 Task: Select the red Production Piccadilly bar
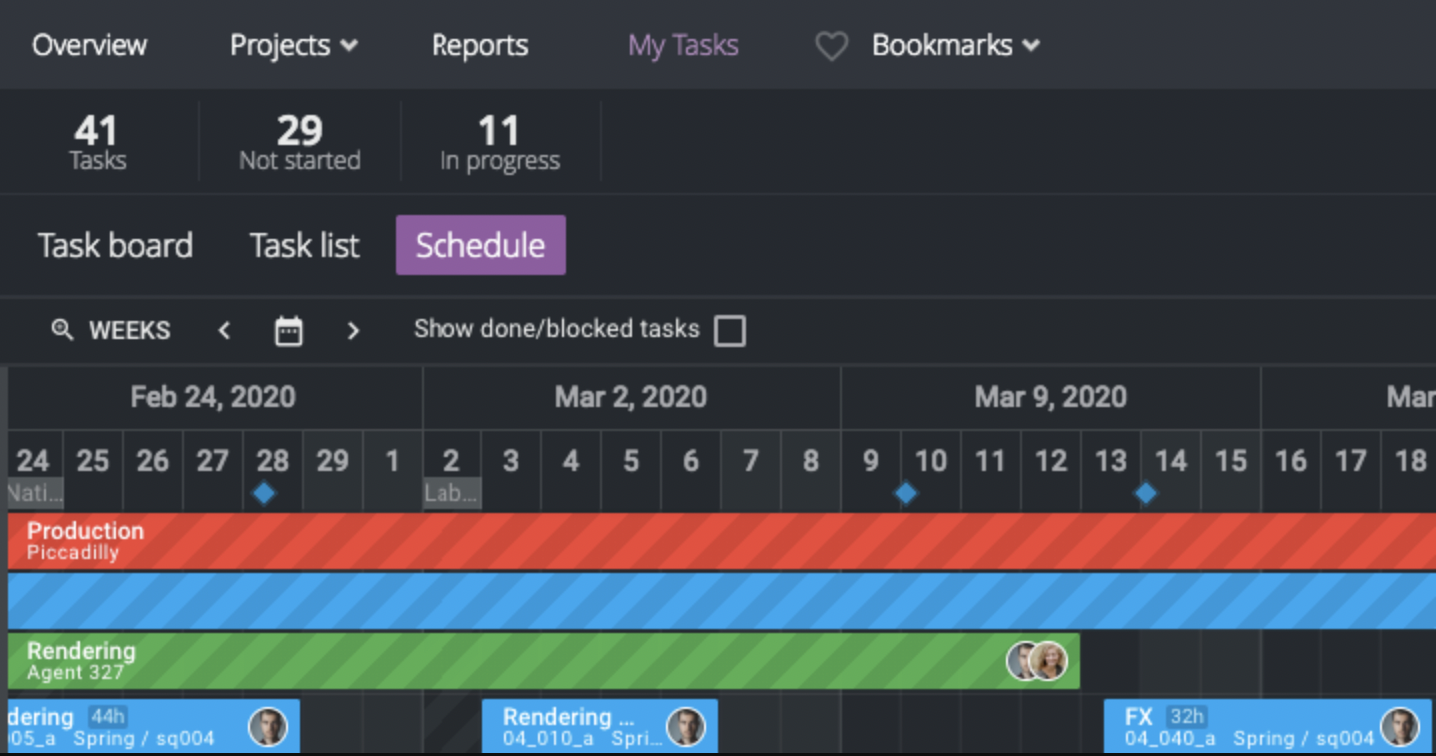(x=700, y=541)
